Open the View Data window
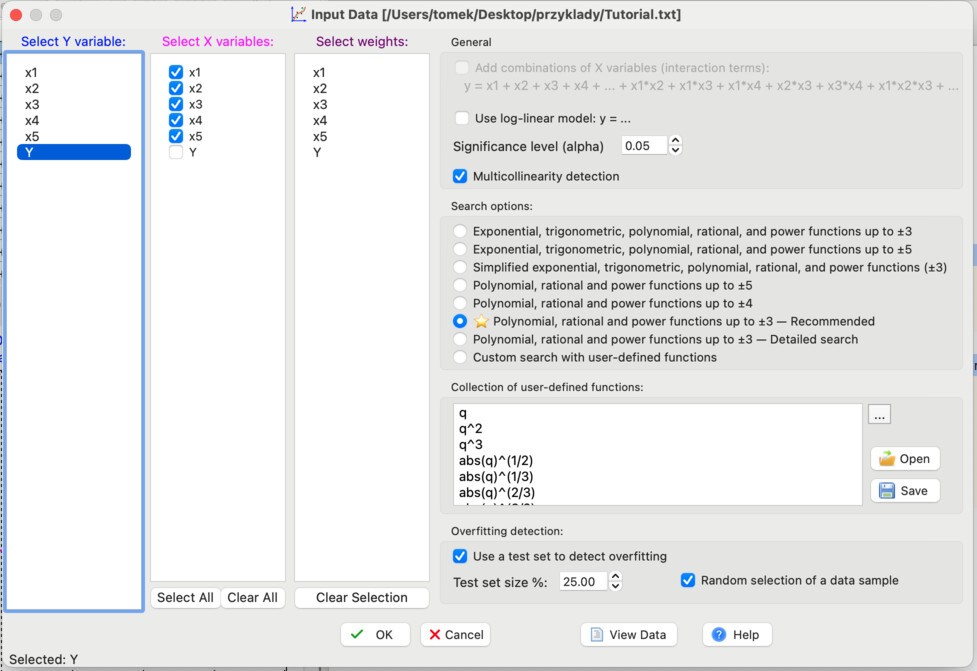Screen dimensions: 977x671 (x=628, y=634)
